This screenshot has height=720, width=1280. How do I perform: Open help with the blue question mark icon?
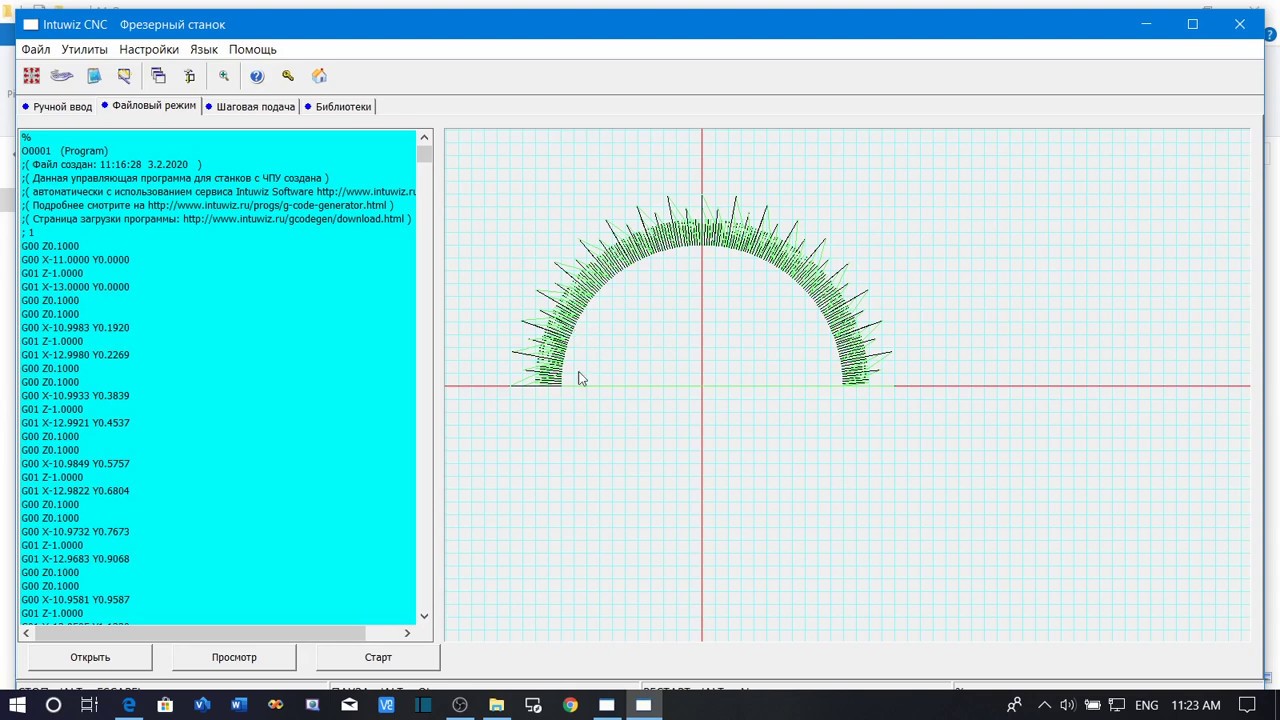(257, 76)
